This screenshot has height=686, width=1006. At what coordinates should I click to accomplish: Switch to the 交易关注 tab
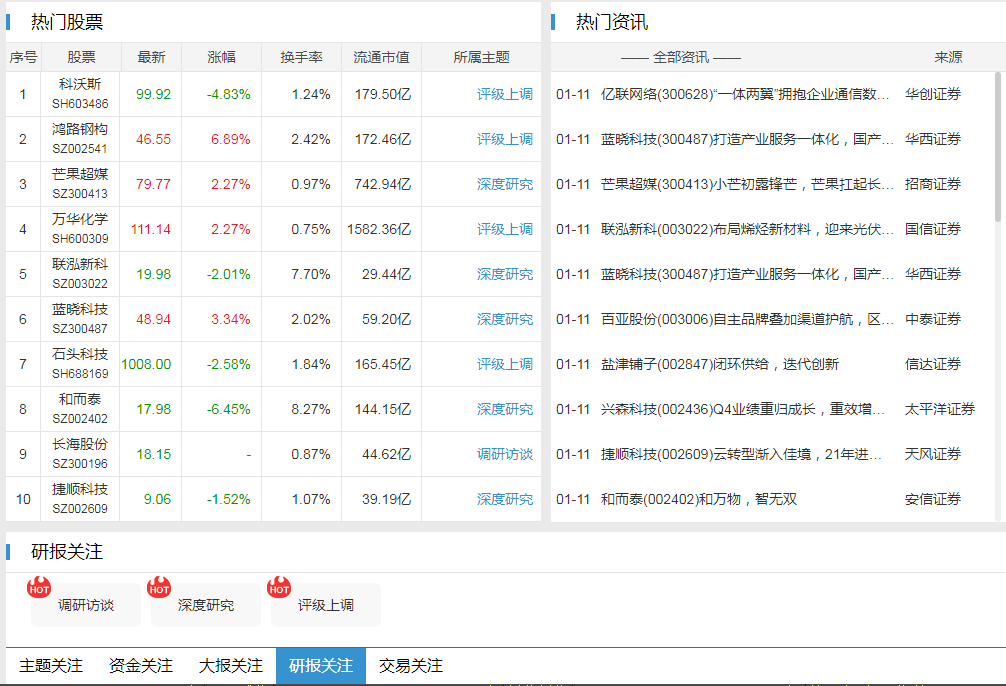[411, 665]
